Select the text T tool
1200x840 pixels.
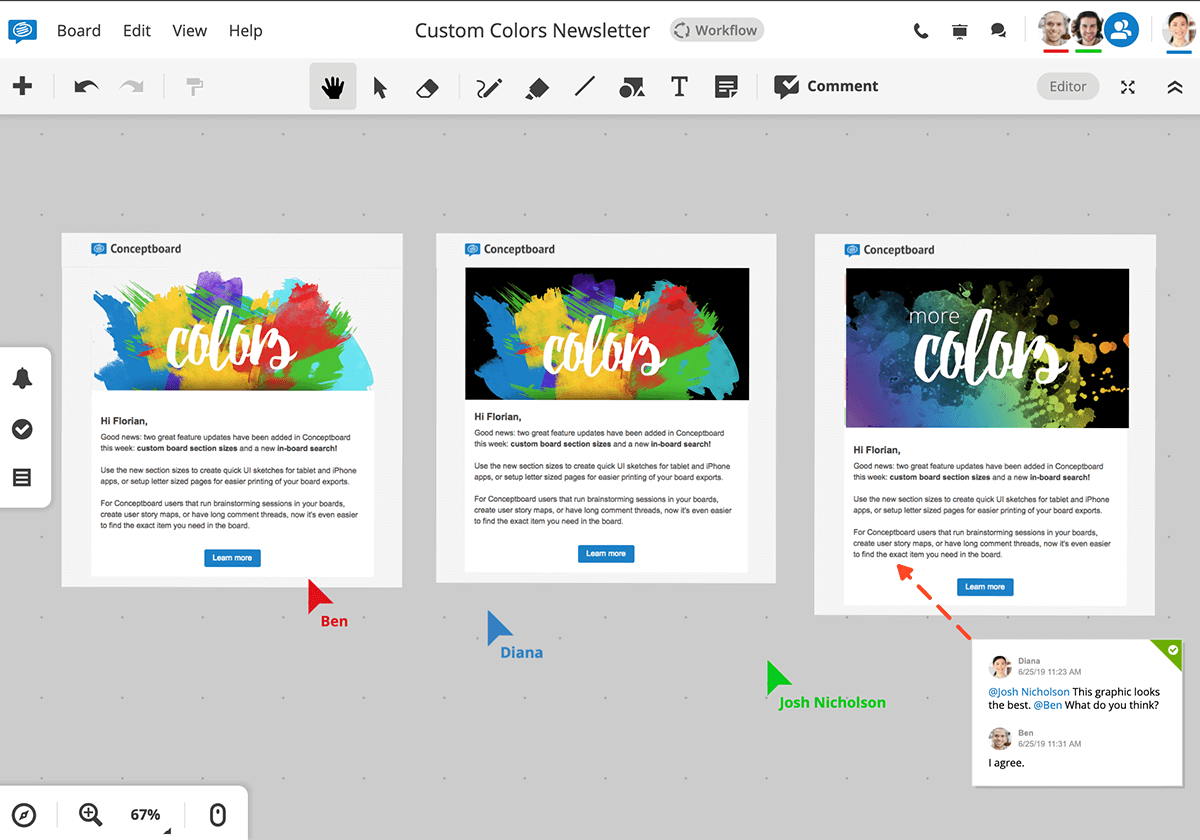(x=679, y=87)
